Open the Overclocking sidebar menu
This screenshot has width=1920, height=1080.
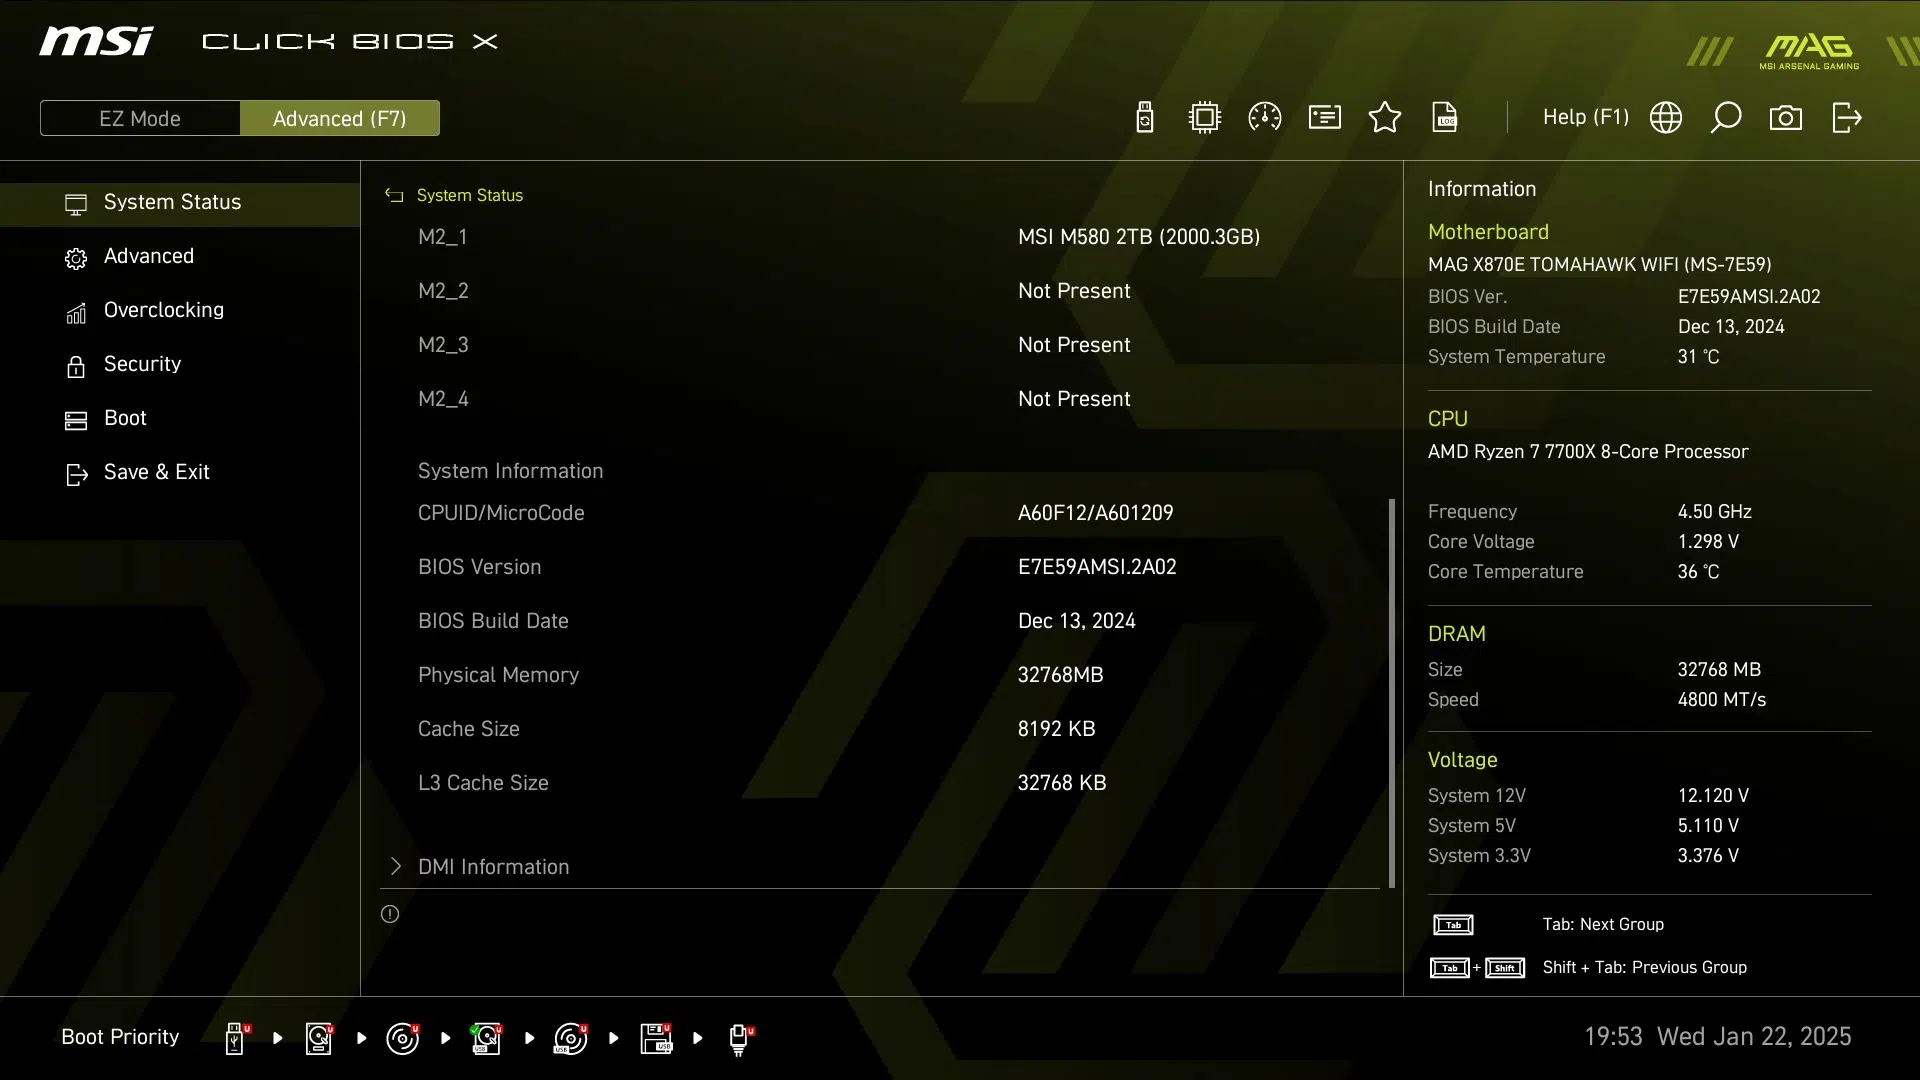click(x=180, y=311)
